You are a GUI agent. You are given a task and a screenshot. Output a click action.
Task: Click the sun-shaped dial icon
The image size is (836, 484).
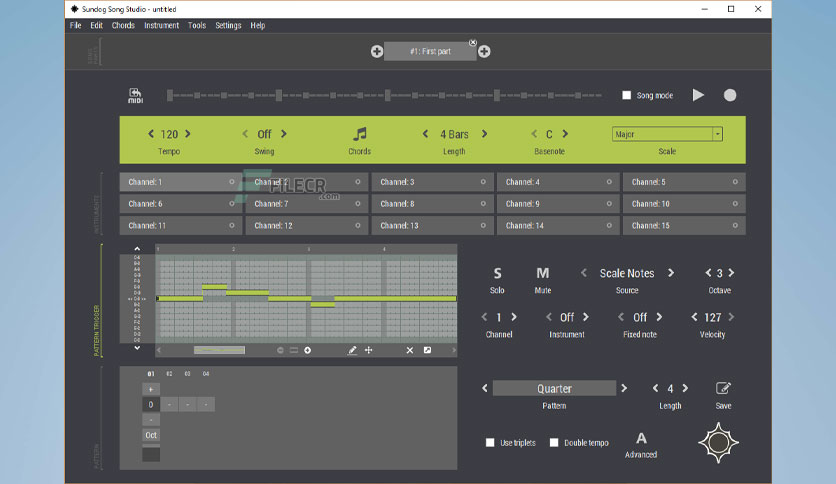click(x=719, y=442)
